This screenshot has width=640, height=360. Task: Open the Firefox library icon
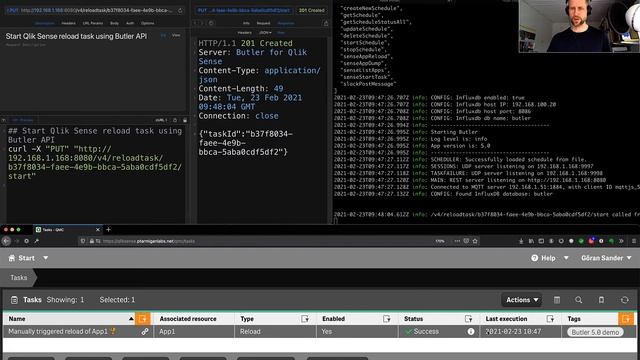531,241
